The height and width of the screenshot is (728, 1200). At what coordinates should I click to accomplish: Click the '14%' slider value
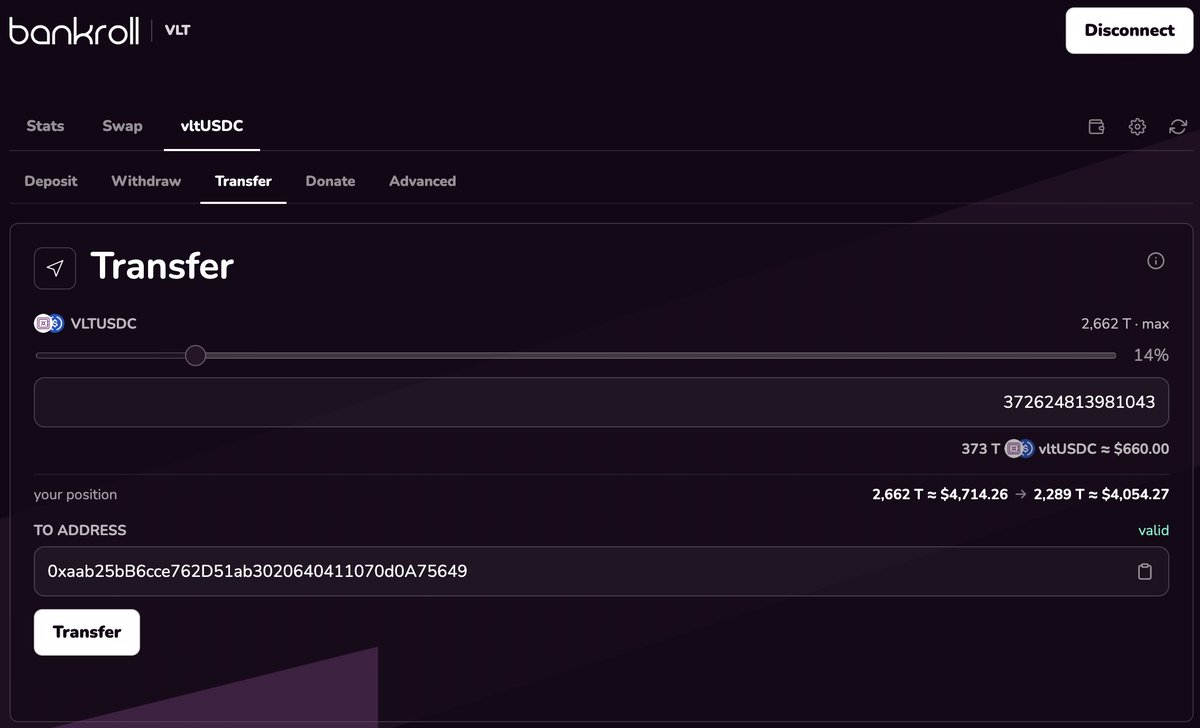[x=1150, y=355]
